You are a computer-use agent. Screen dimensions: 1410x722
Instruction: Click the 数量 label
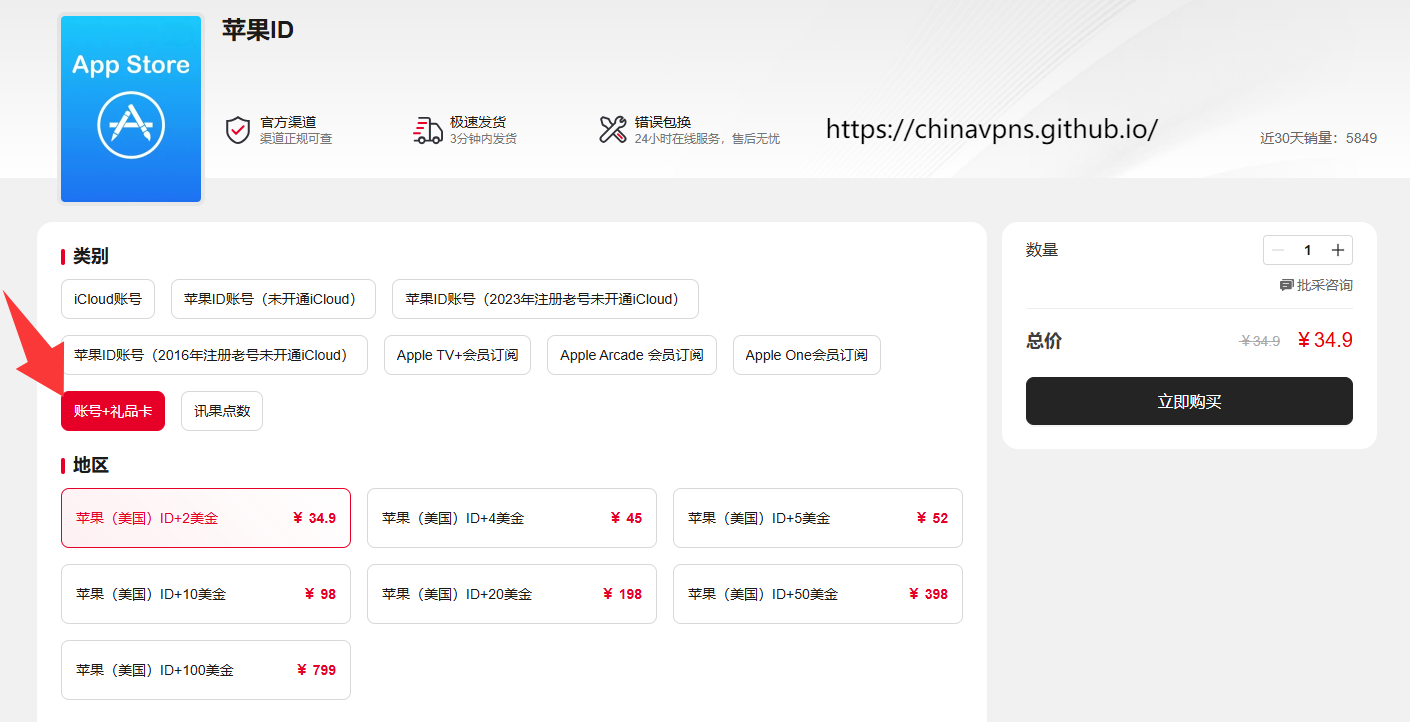(1042, 250)
